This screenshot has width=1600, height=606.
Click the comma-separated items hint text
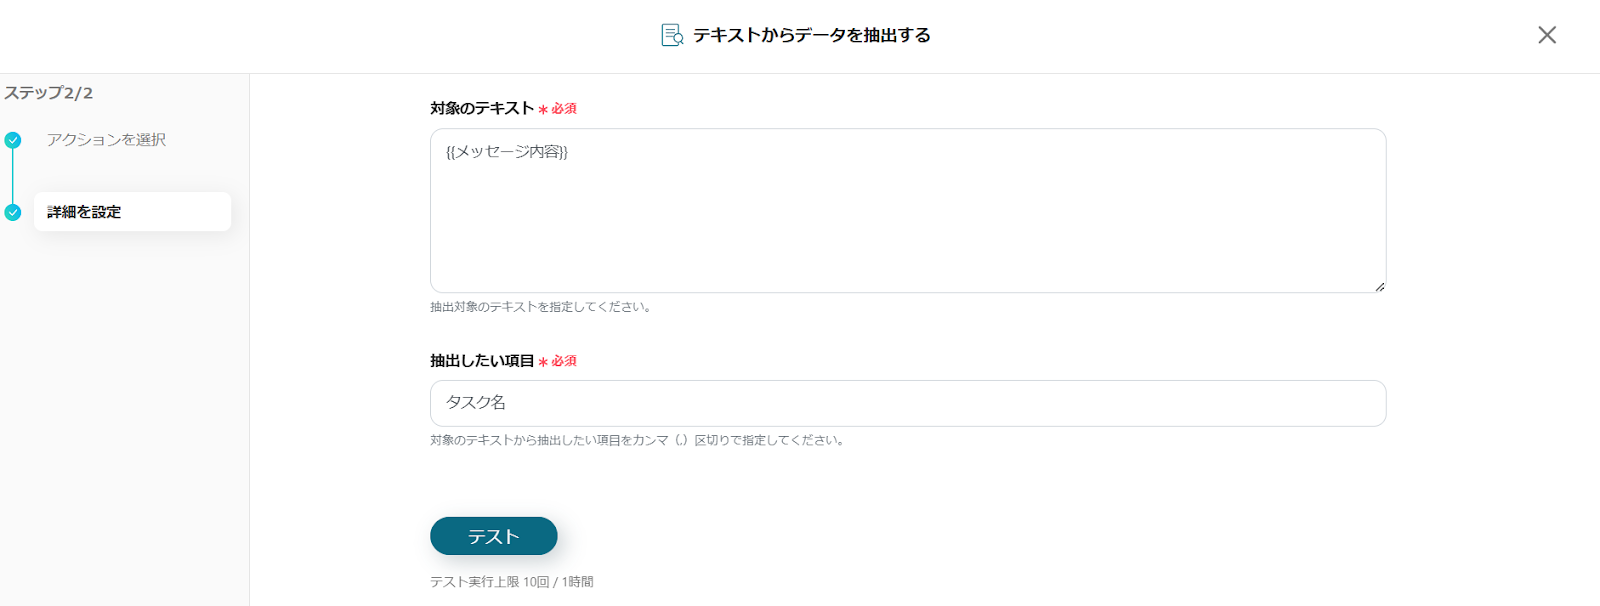point(638,440)
